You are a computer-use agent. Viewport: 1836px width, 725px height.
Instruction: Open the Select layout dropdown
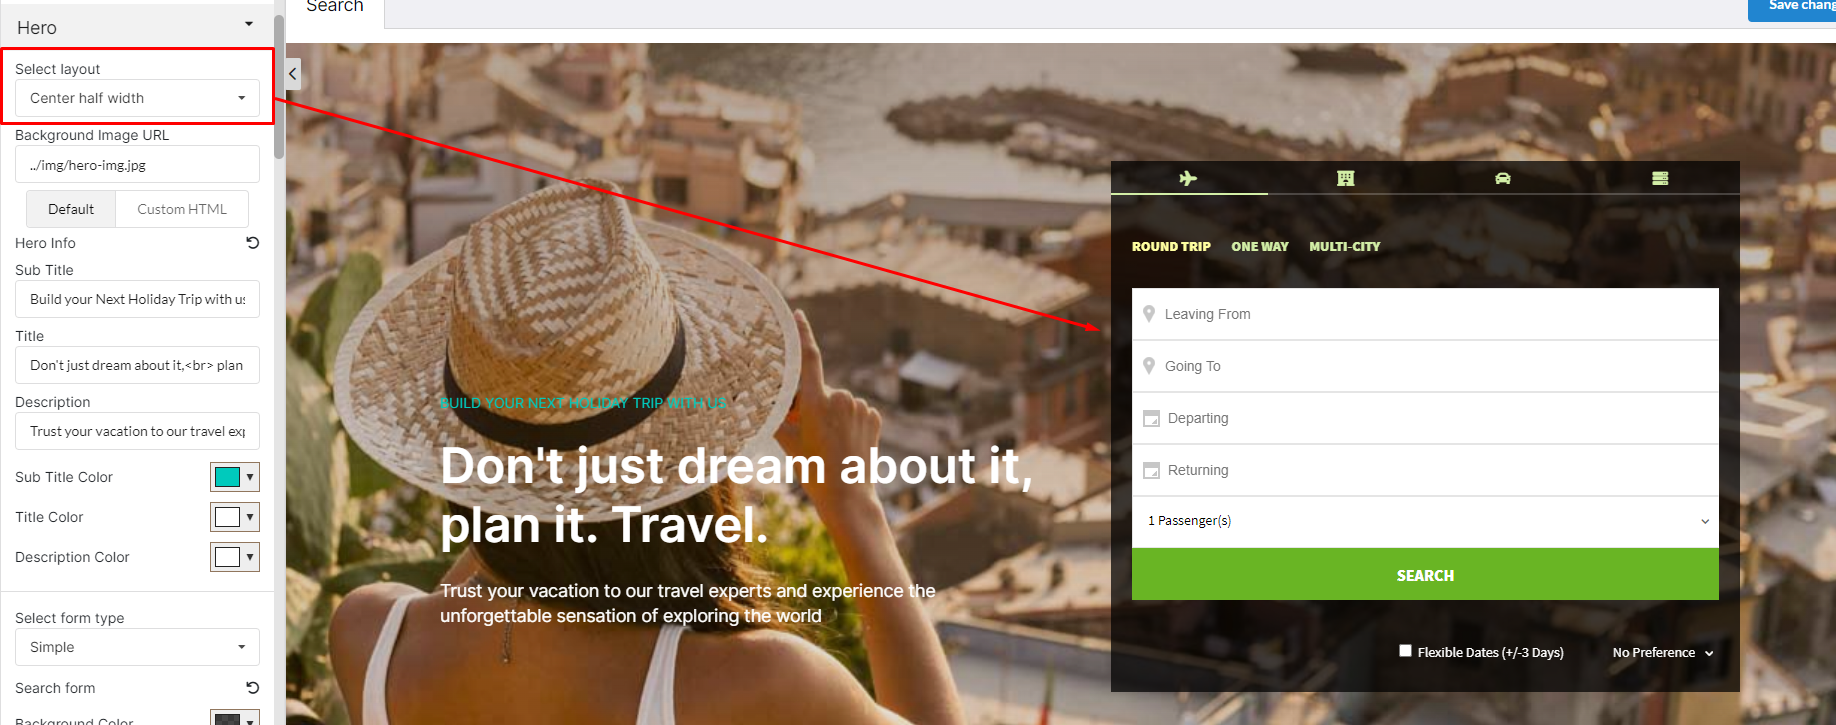138,98
